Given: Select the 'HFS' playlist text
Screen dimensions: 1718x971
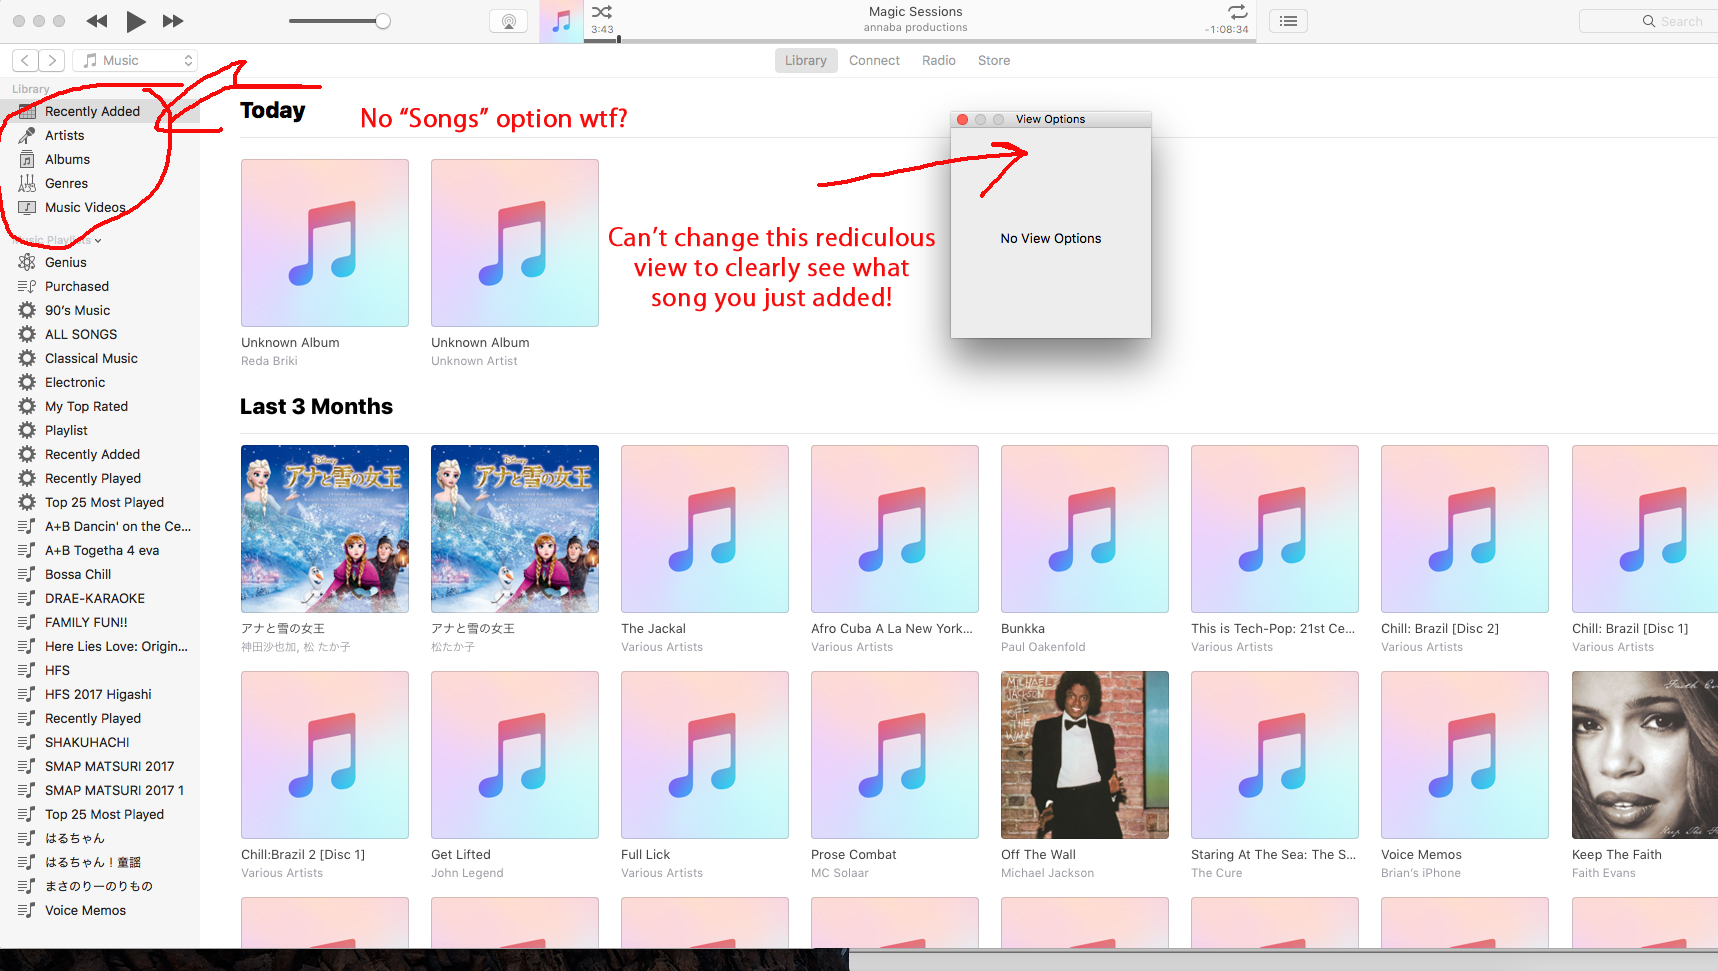Looking at the screenshot, I should point(57,670).
